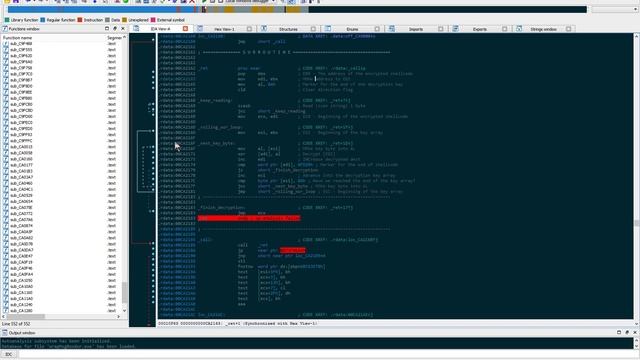640x360 pixels.
Task: Close the Imports tab
Action: tap(440, 29)
